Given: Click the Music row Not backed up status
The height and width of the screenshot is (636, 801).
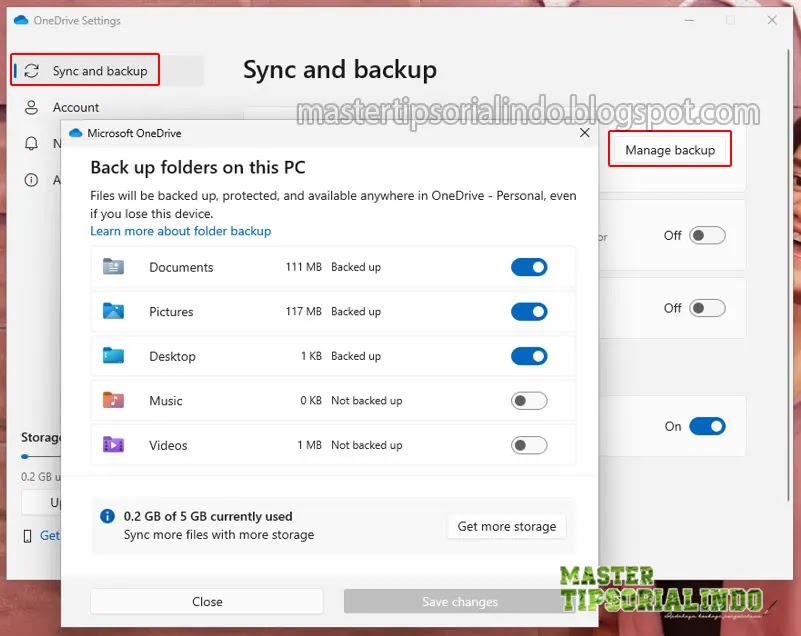Looking at the screenshot, I should pos(366,401).
